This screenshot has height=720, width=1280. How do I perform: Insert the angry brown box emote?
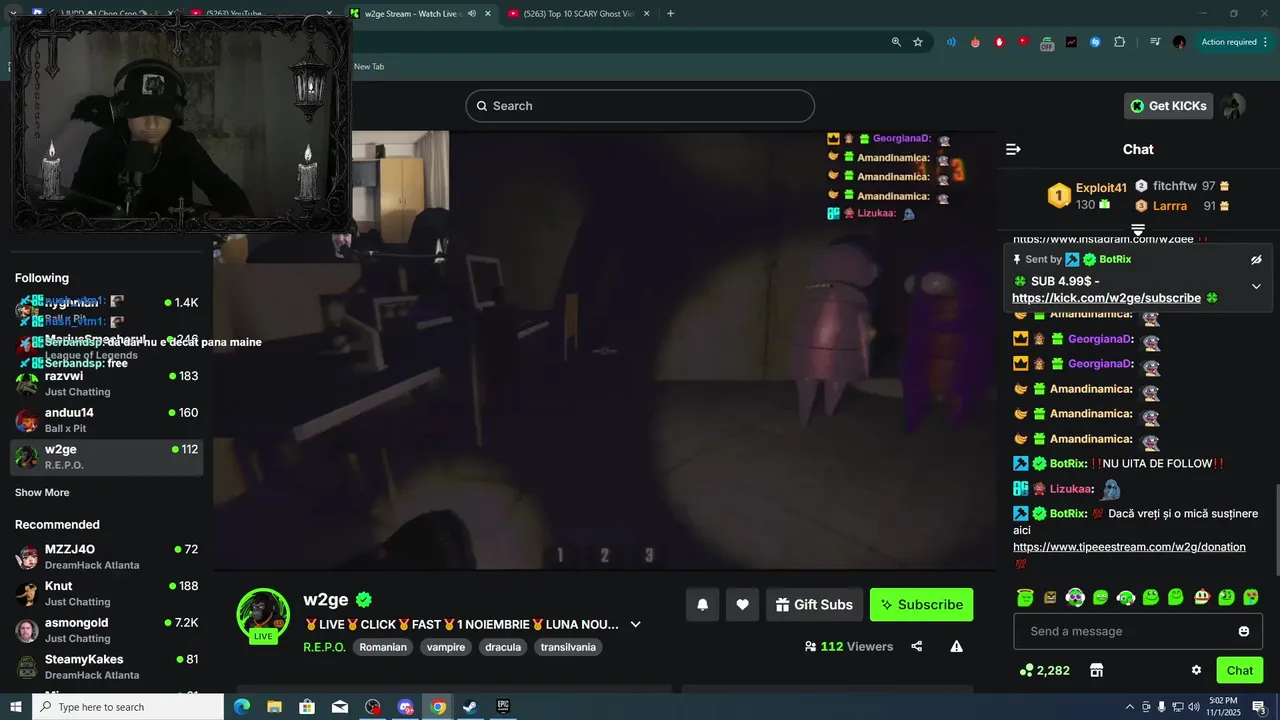click(1050, 597)
